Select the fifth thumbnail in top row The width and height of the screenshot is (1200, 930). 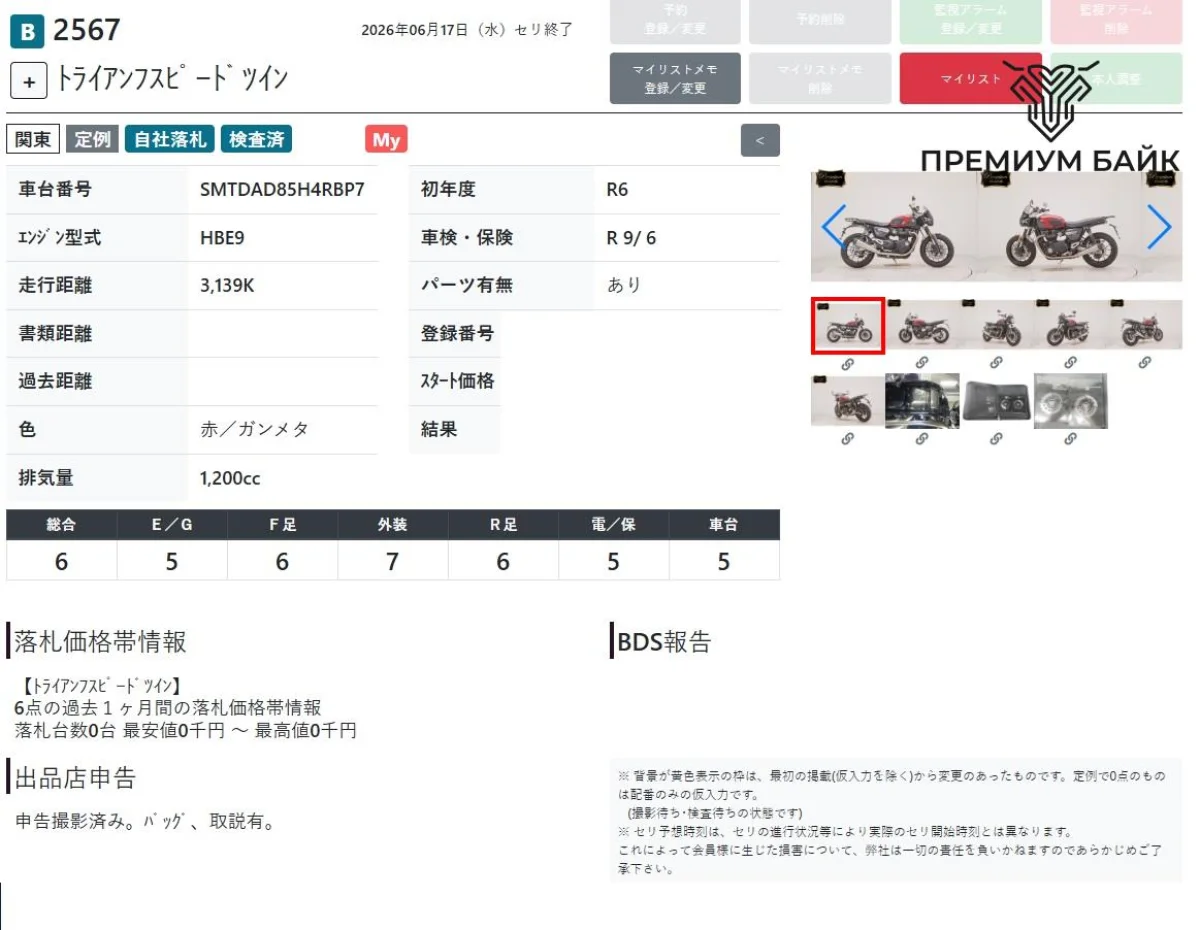pyautogui.click(x=1145, y=325)
